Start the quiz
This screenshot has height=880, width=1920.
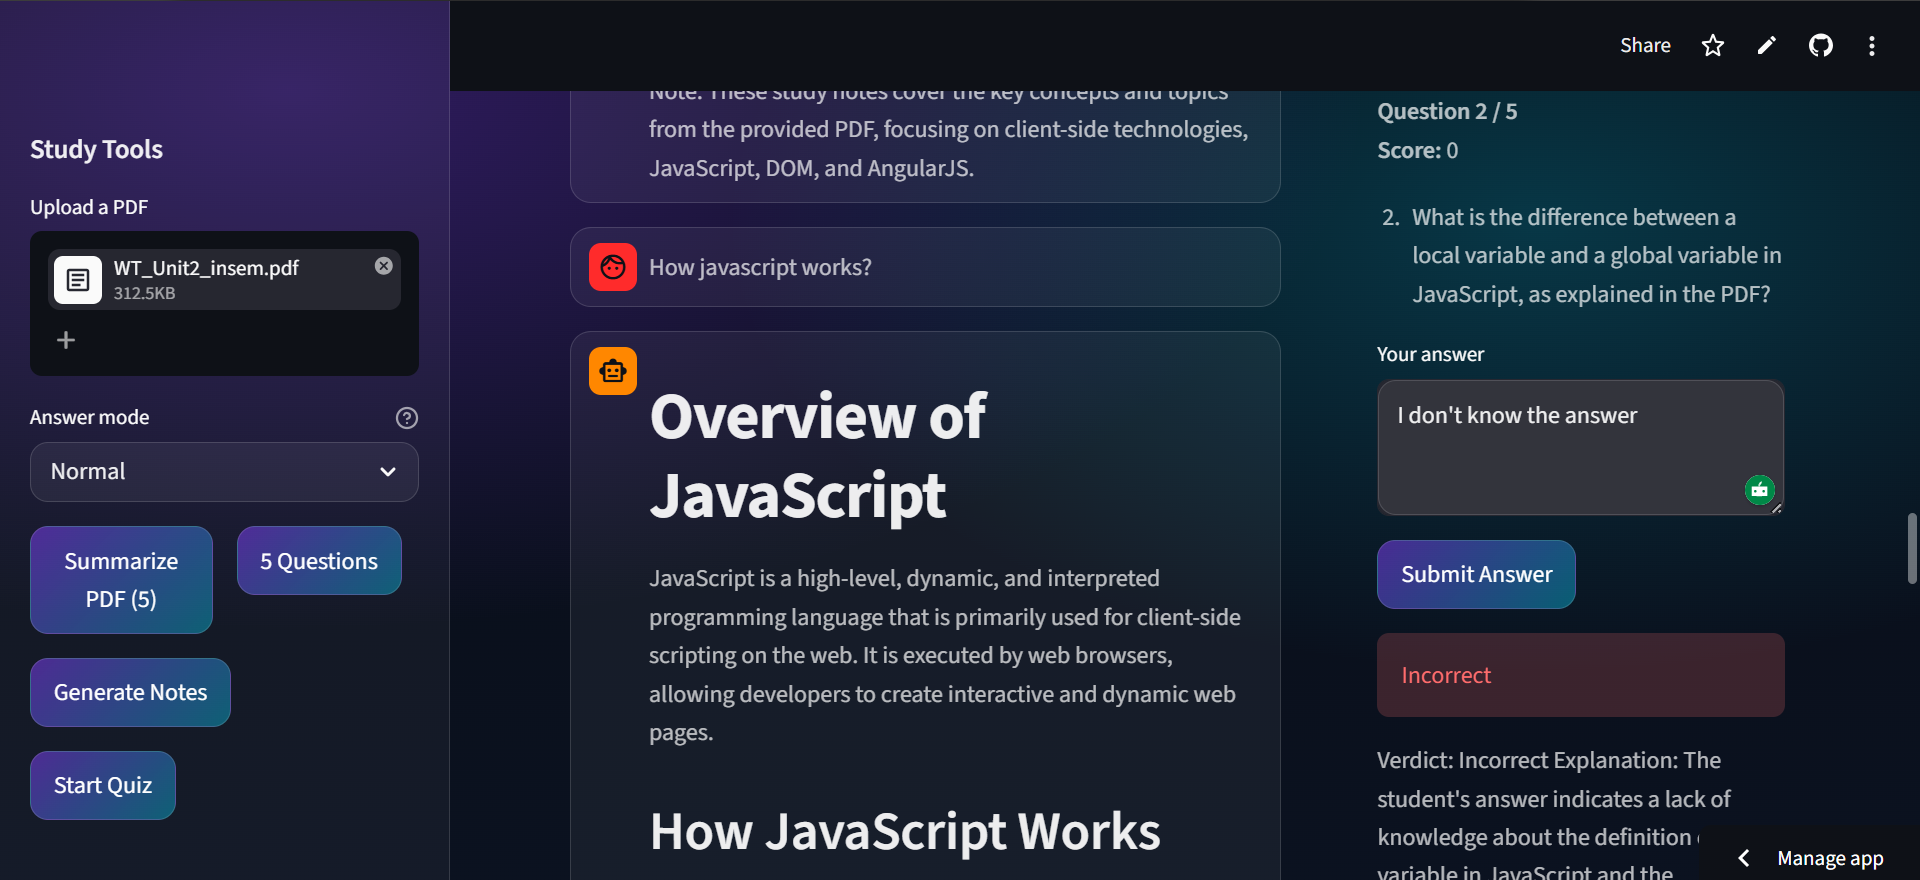point(103,786)
